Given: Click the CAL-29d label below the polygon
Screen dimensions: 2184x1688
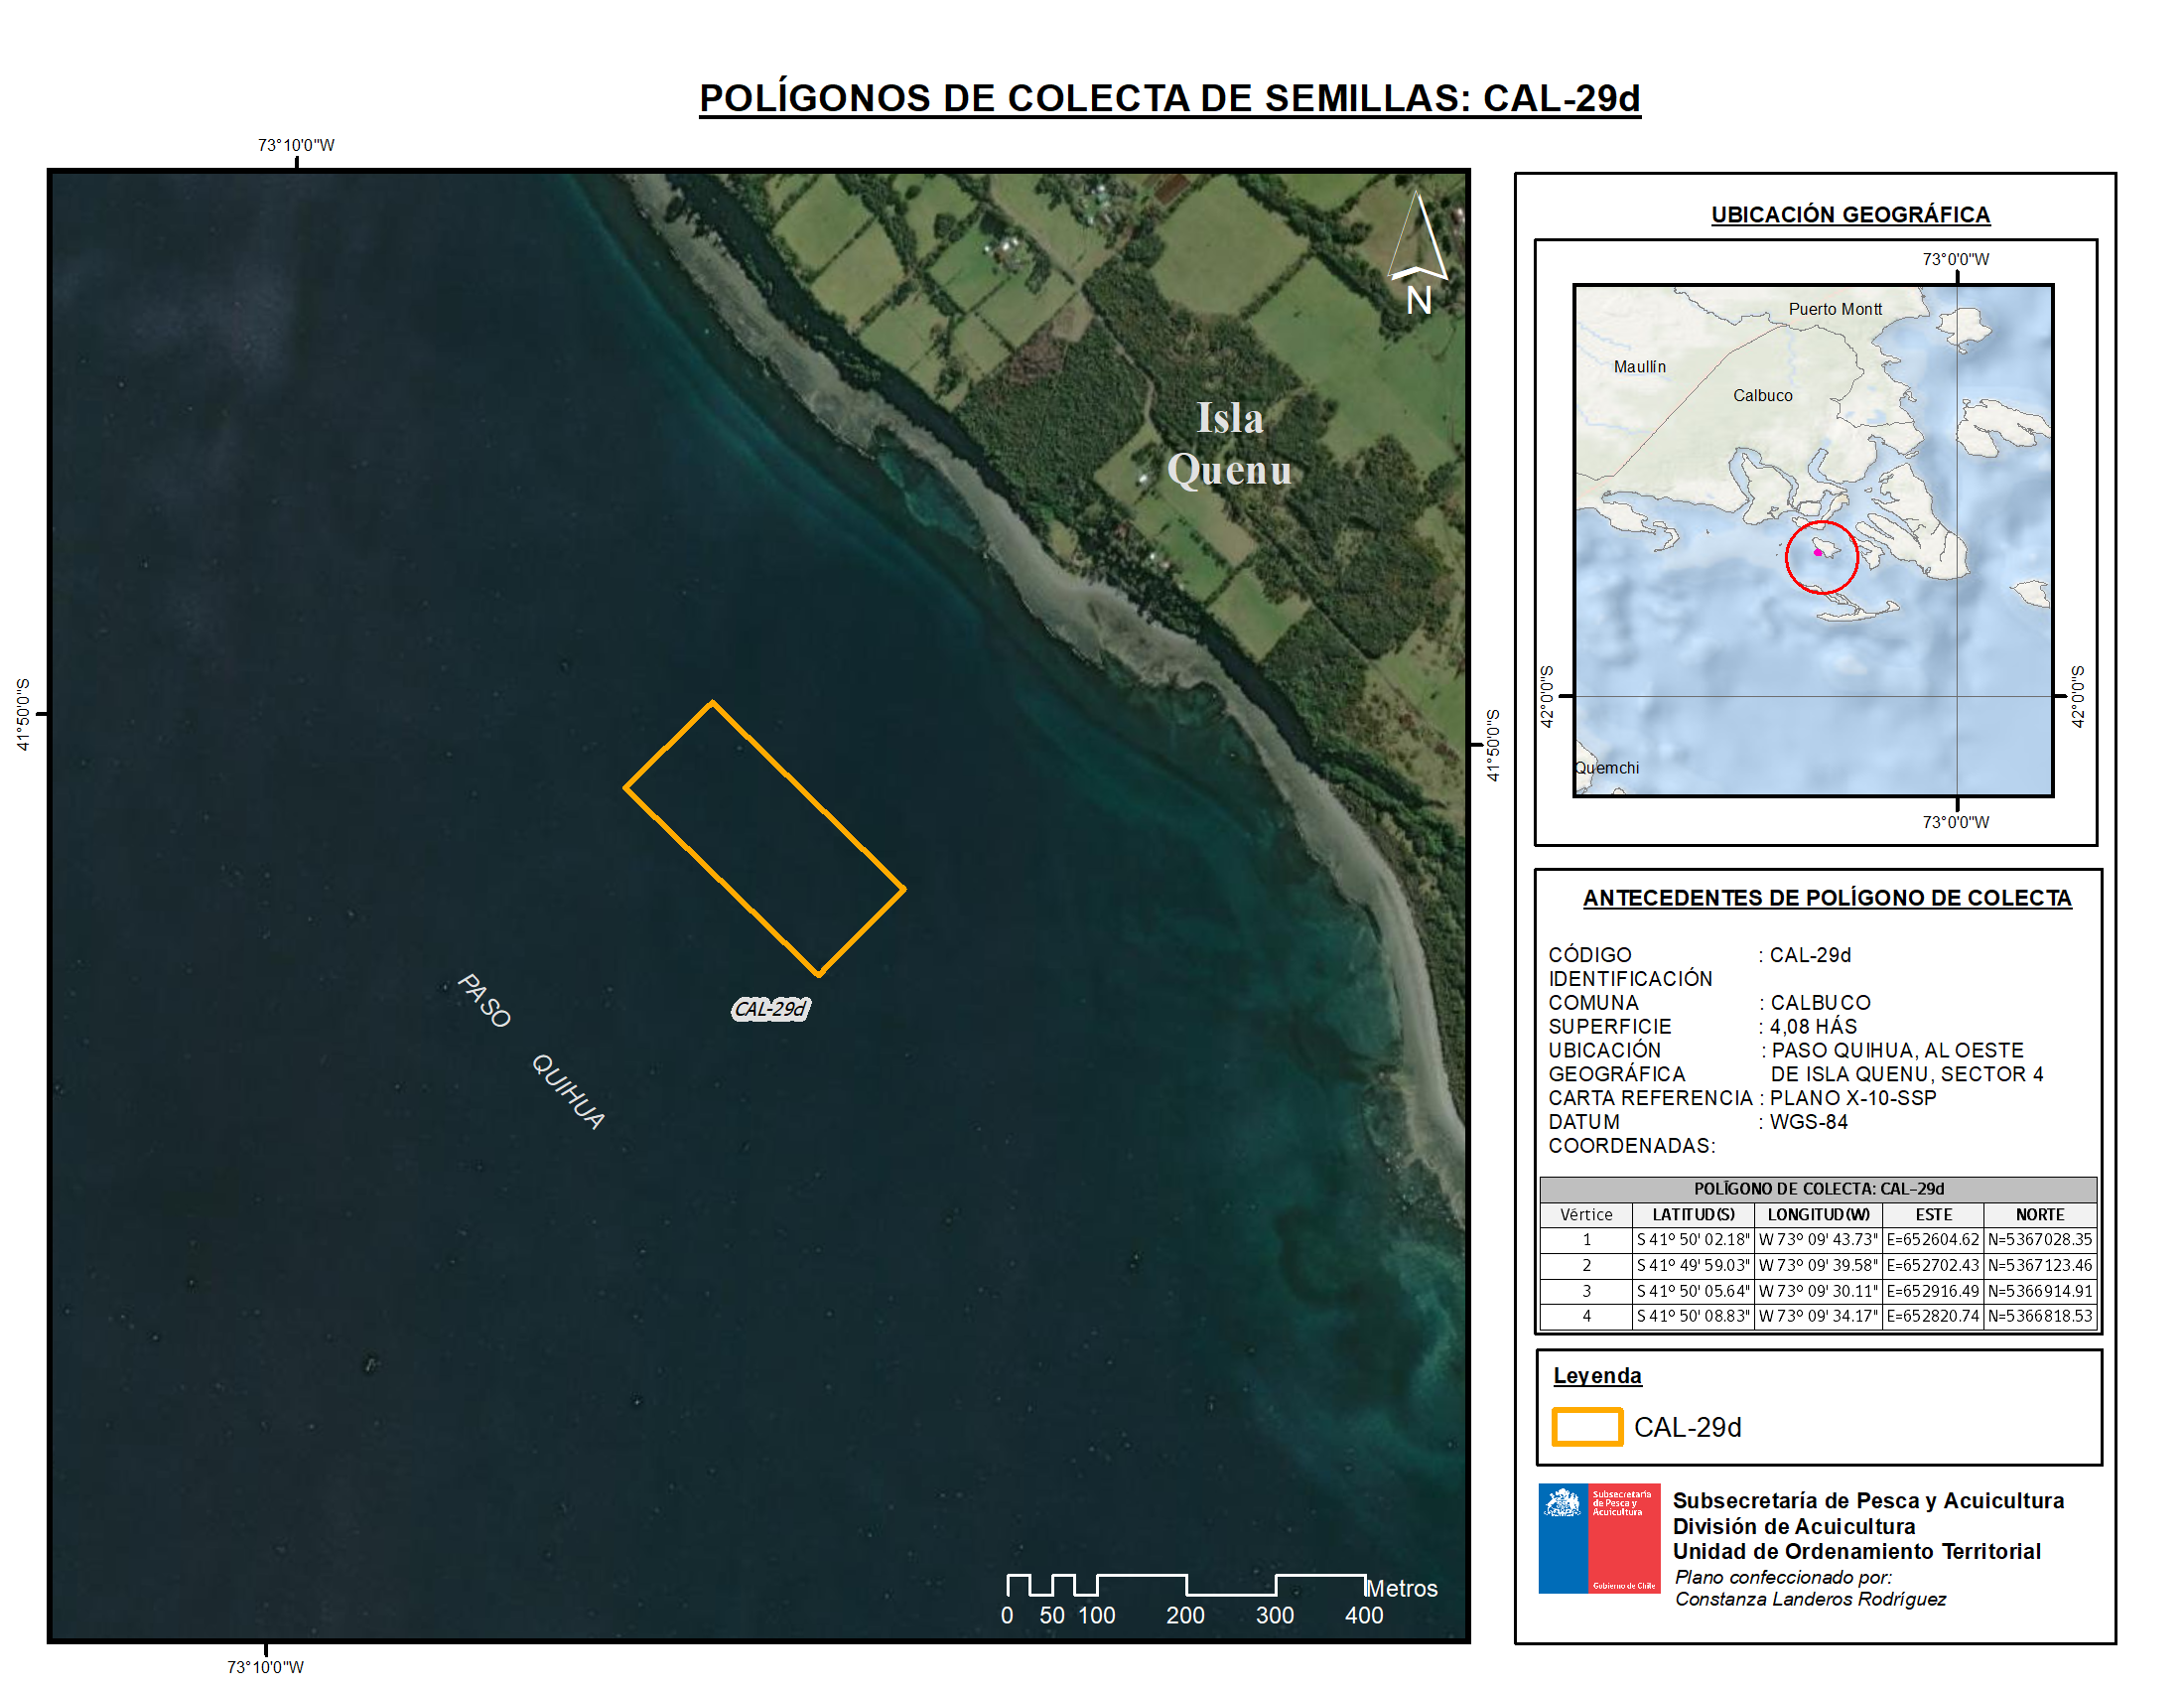Looking at the screenshot, I should point(770,1009).
